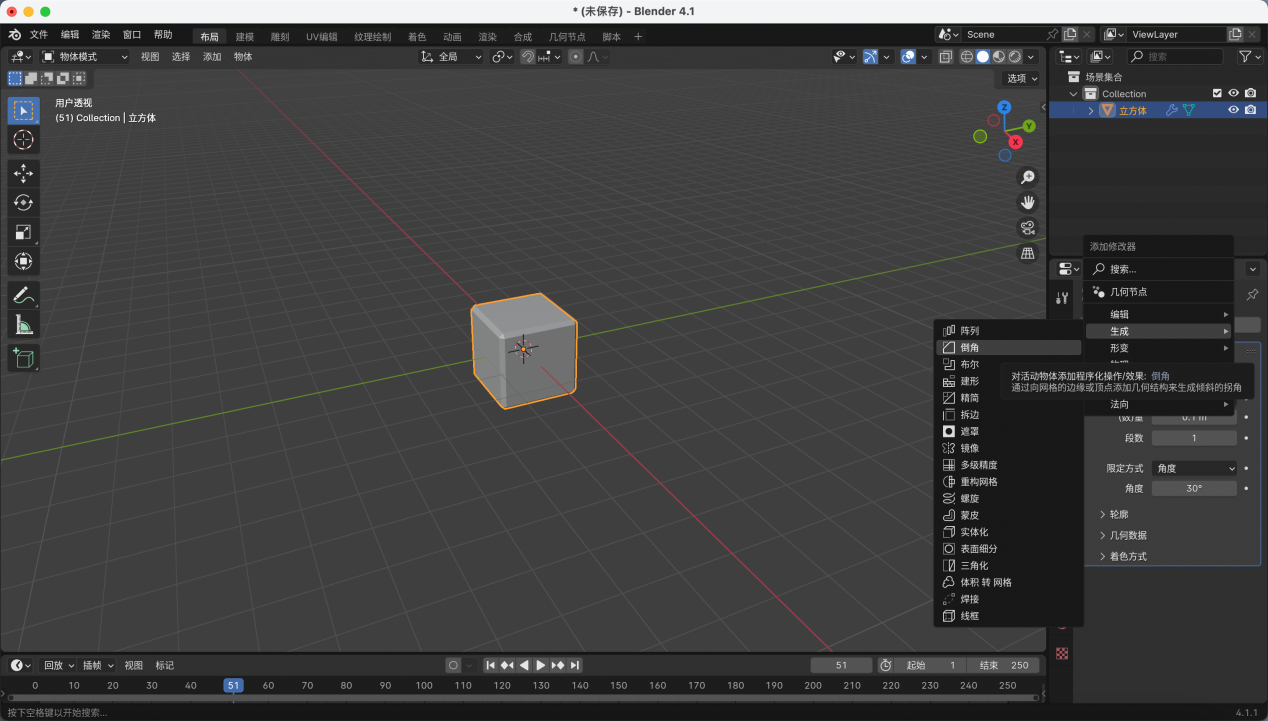Click 几何节点 in add modifier menu
The height and width of the screenshot is (721, 1268).
(x=1128, y=292)
